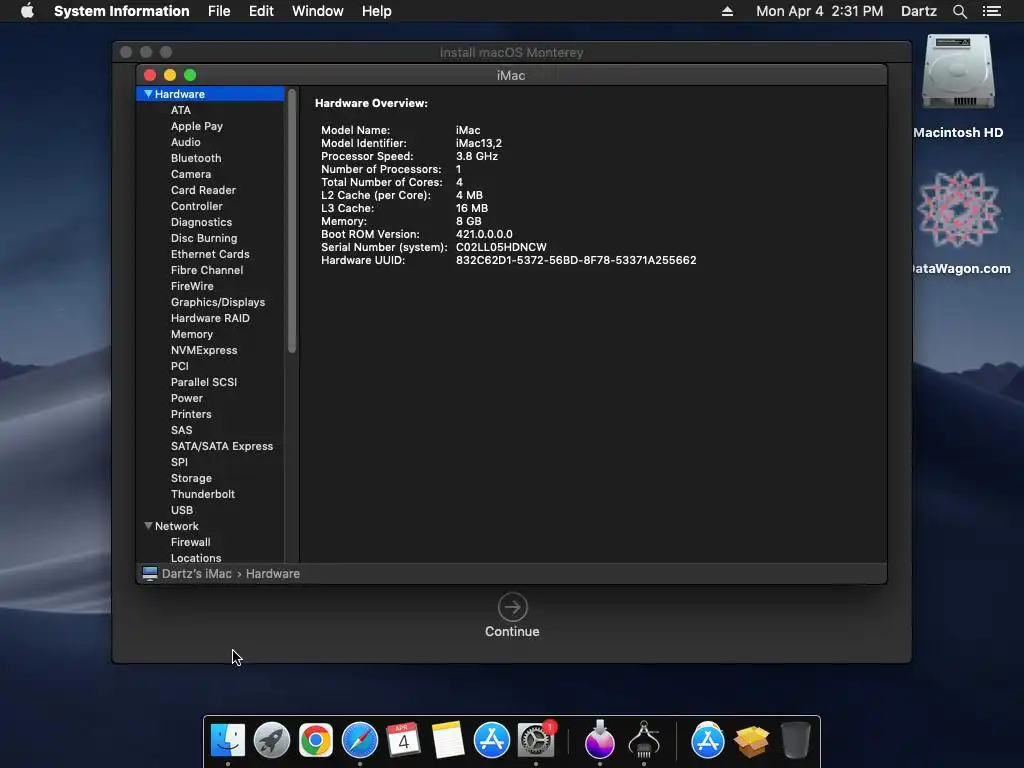Select Controller in the sidebar
Image resolution: width=1024 pixels, height=768 pixels.
coord(197,206)
